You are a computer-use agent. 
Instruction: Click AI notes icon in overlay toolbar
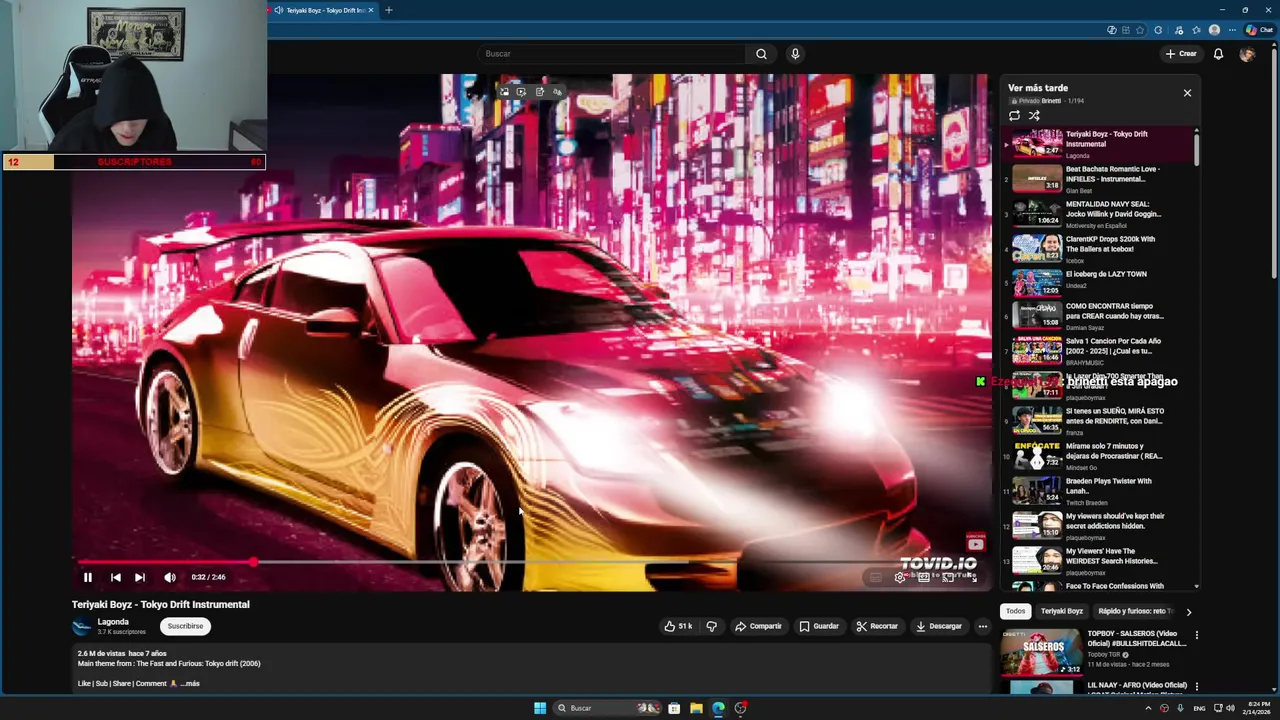[539, 92]
